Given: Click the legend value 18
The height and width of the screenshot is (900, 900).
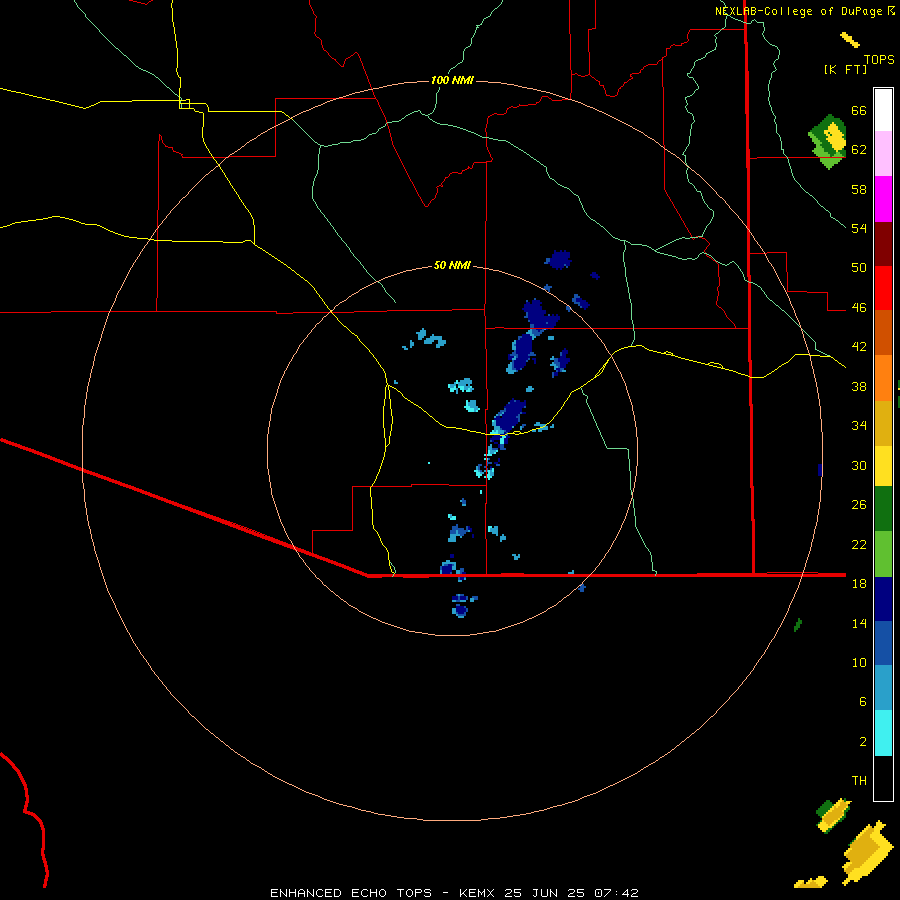Looking at the screenshot, I should 859,584.
